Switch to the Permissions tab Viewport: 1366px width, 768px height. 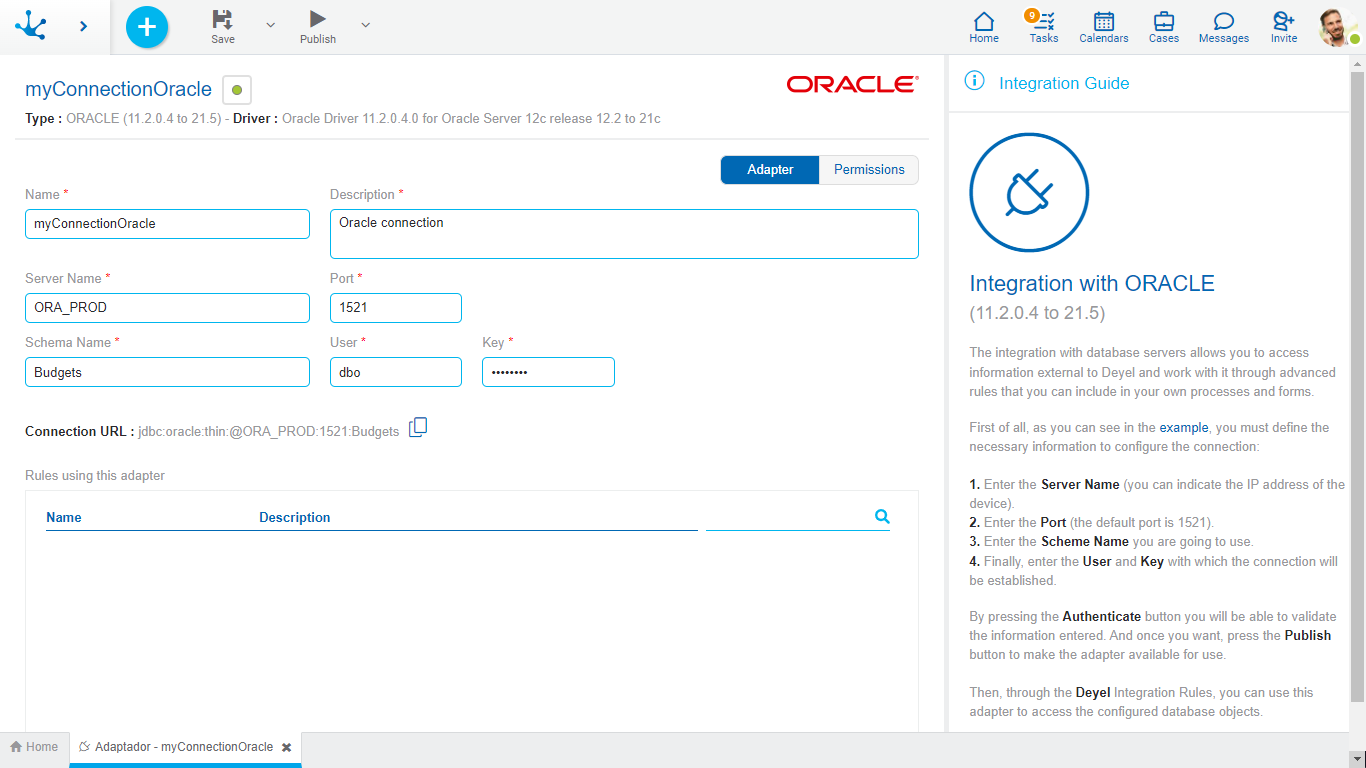pyautogui.click(x=868, y=170)
